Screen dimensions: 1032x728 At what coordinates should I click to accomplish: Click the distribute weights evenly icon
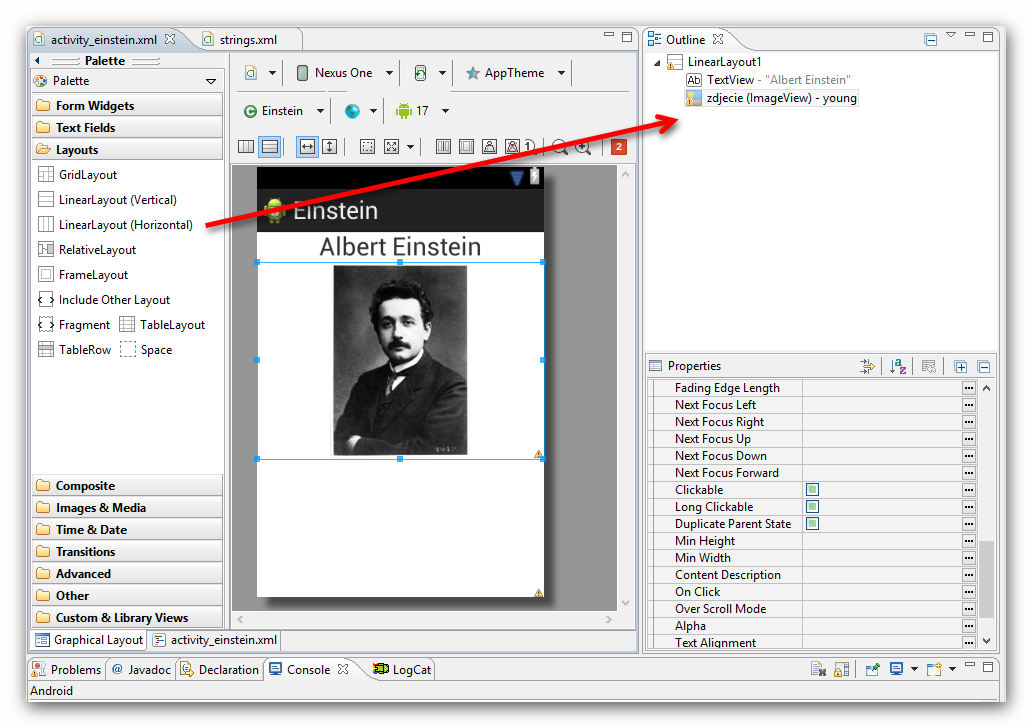click(x=443, y=146)
